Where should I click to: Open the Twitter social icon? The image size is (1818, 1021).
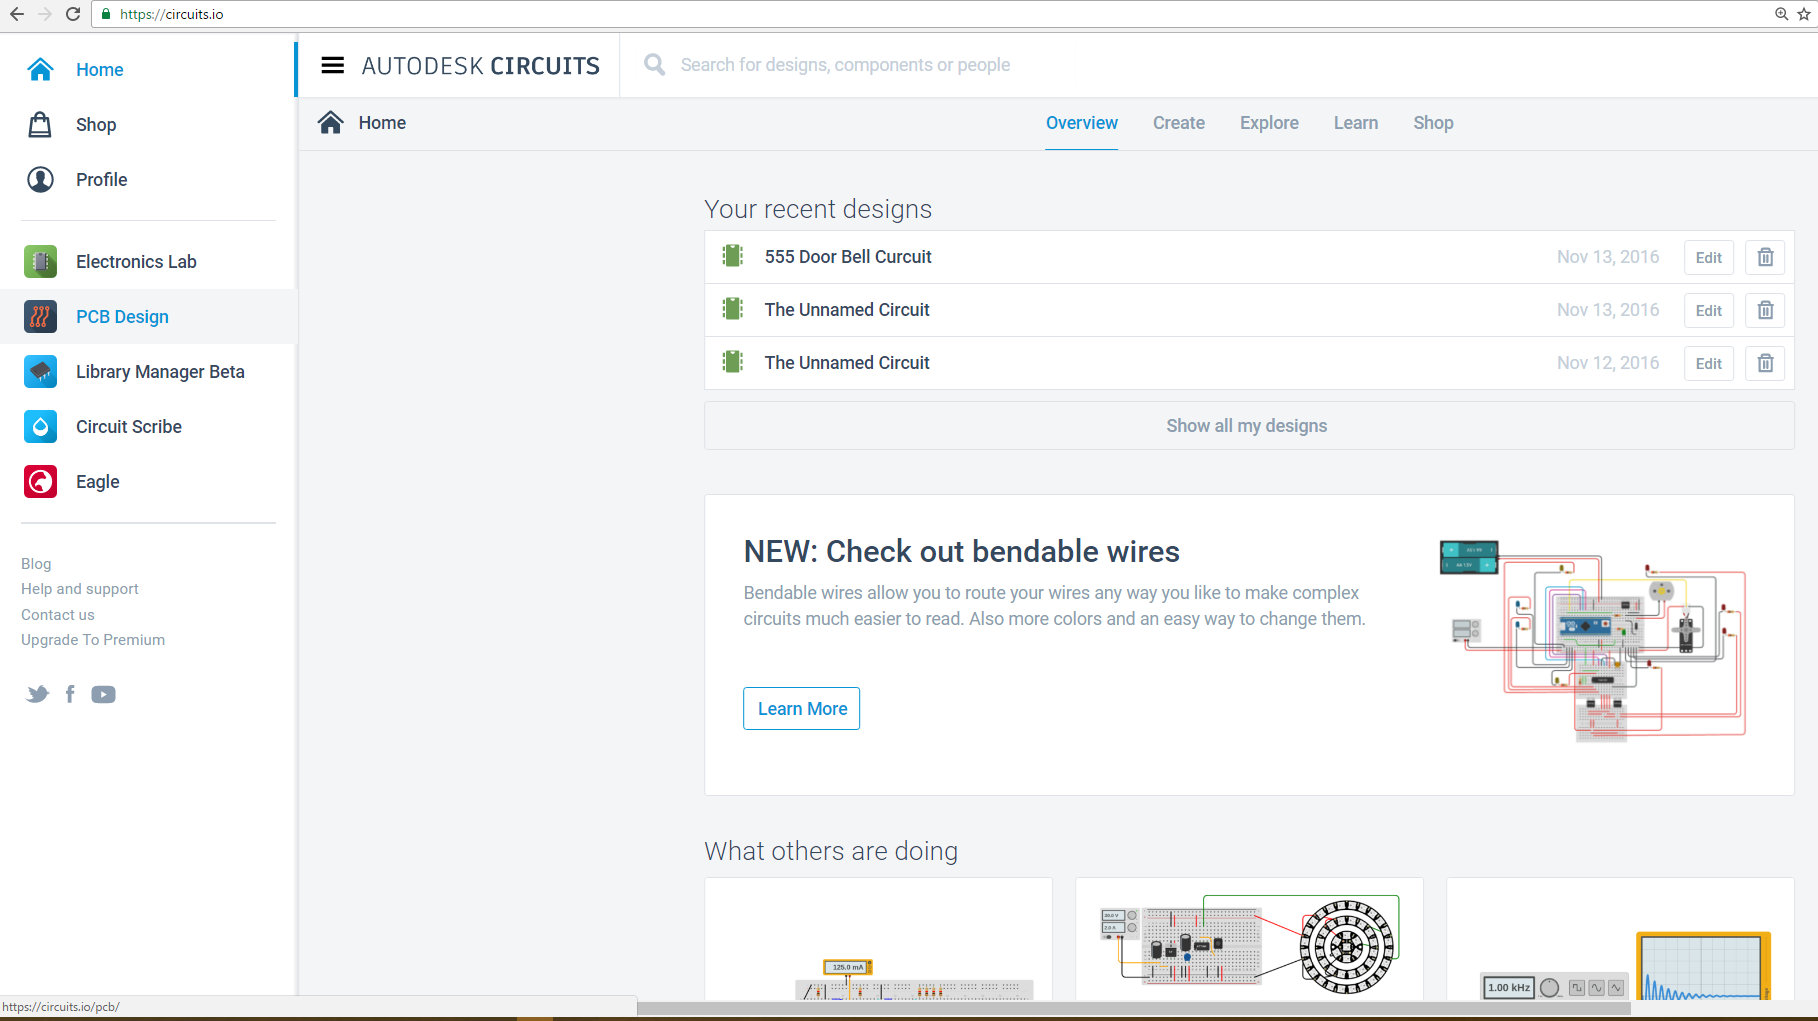[37, 694]
